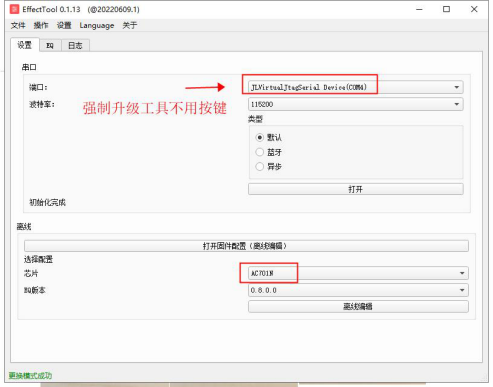493x387 pixels.
Task: Select the 默认 radio button
Action: [x=260, y=137]
